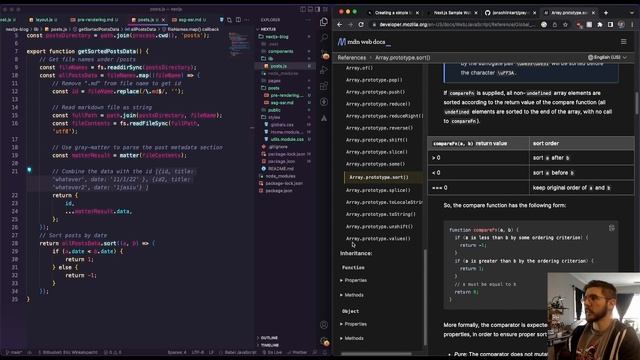Switch to the layout.js editor tab
Image resolution: width=640 pixels, height=360 pixels.
[x=44, y=20]
